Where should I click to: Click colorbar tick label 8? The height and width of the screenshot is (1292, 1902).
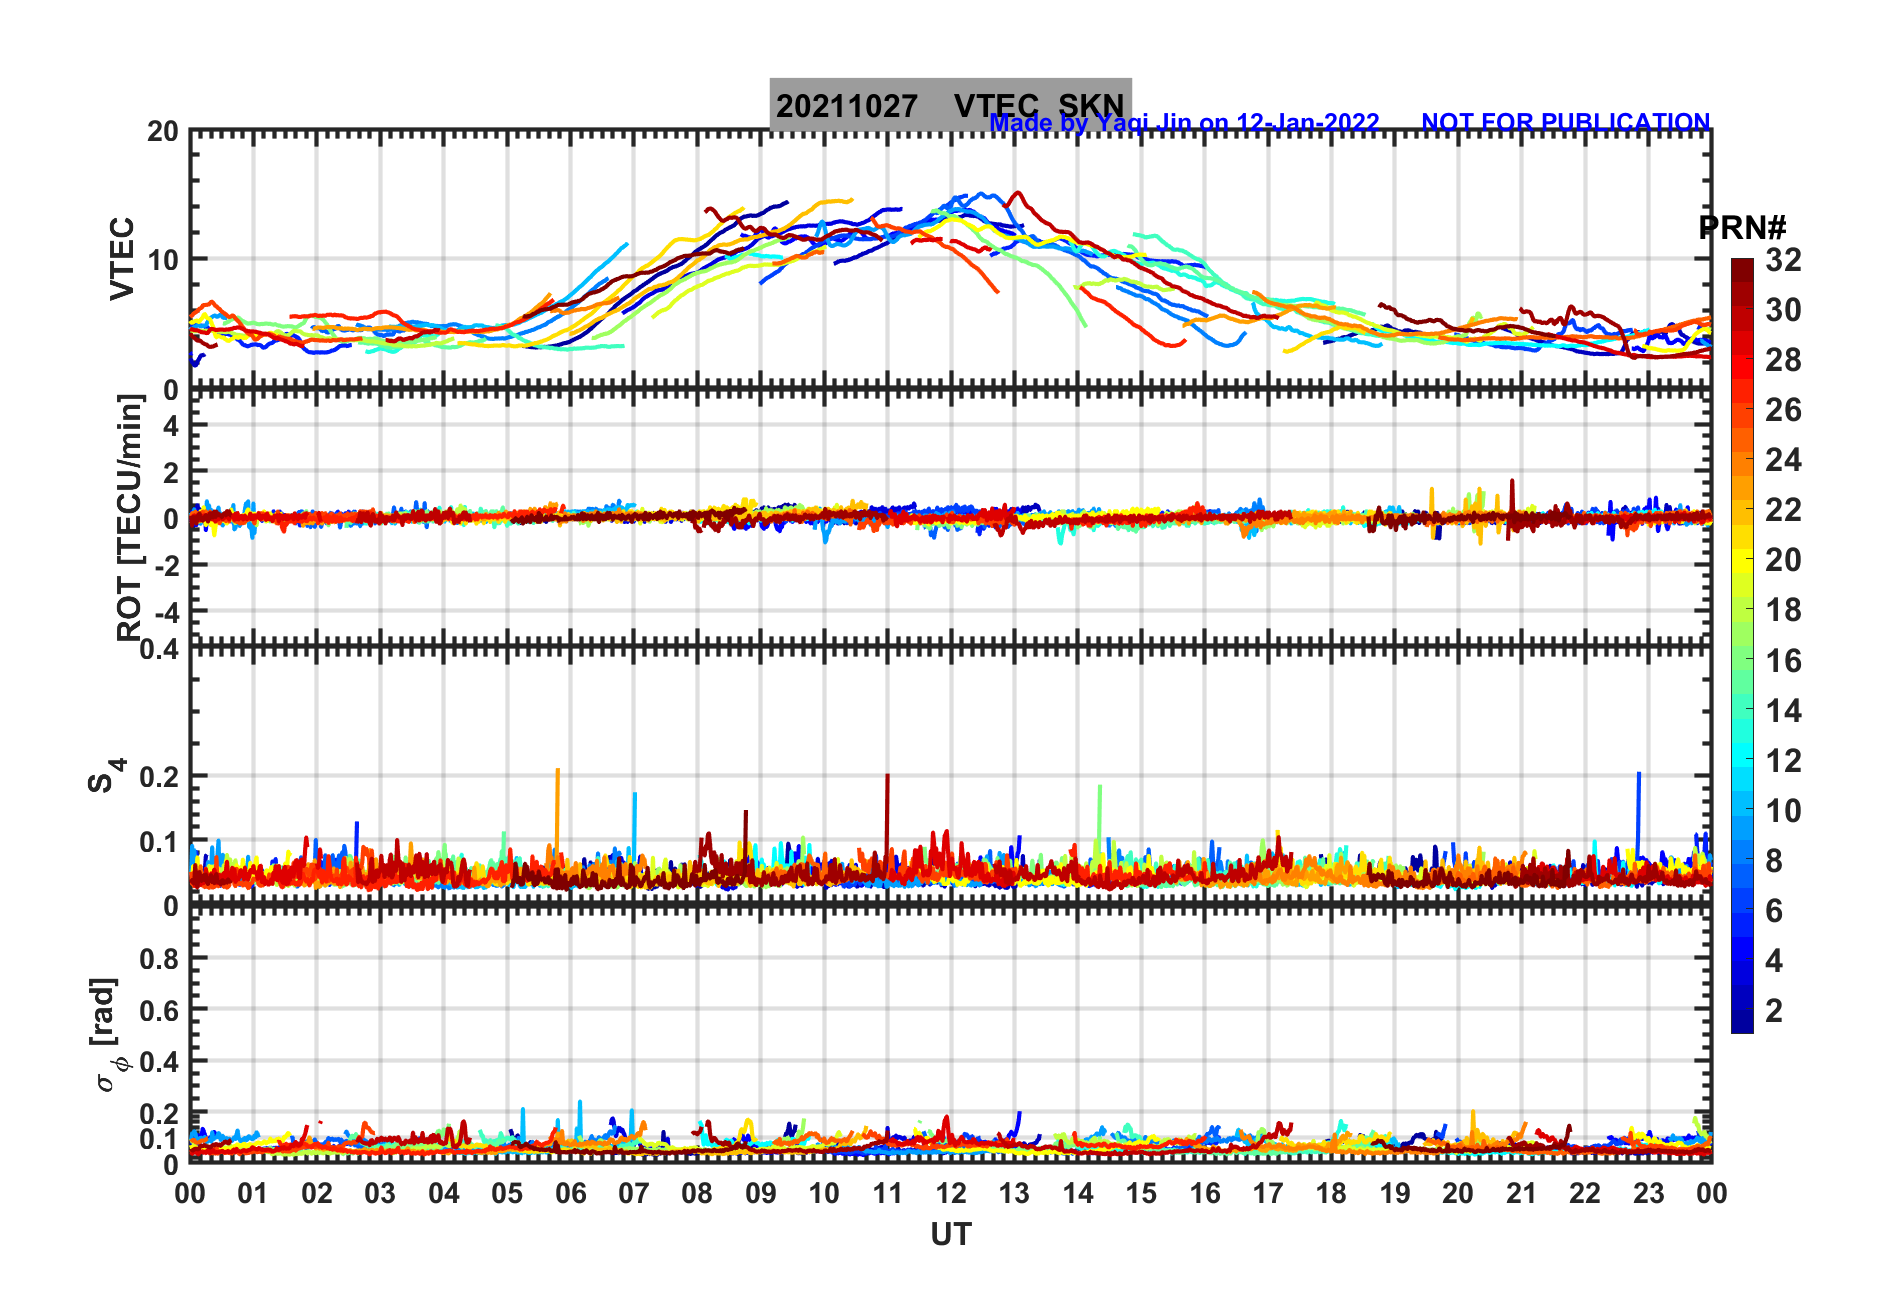pos(1774,860)
